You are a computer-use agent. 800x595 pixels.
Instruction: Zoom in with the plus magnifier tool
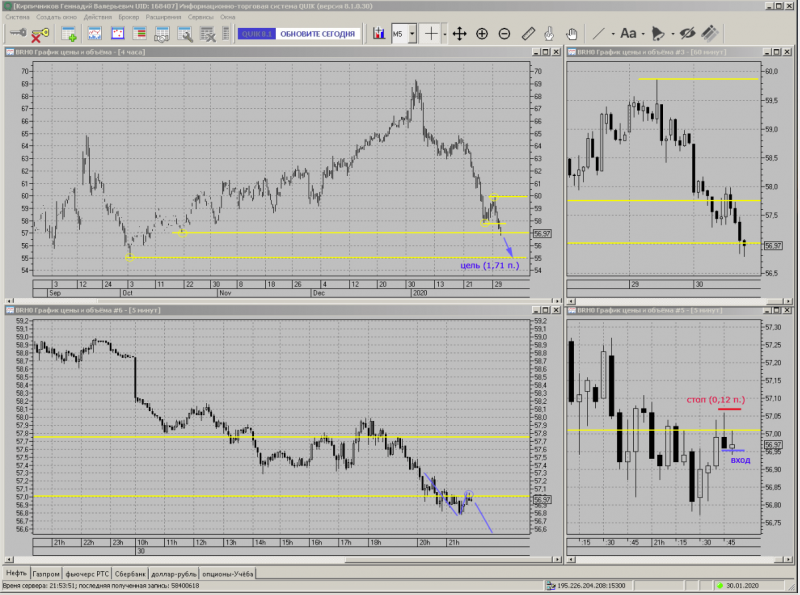pyautogui.click(x=482, y=34)
